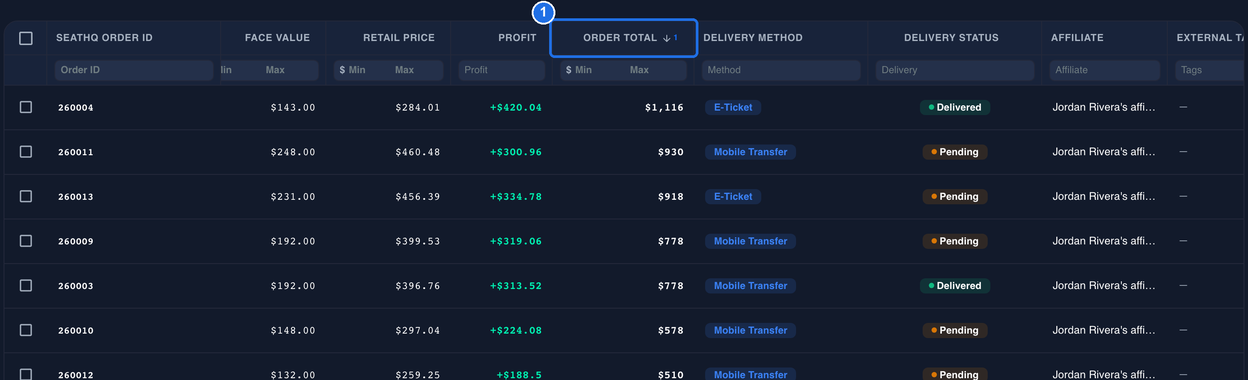Click face value $231.00
Viewport: 1248px width, 380px height.
point(293,197)
